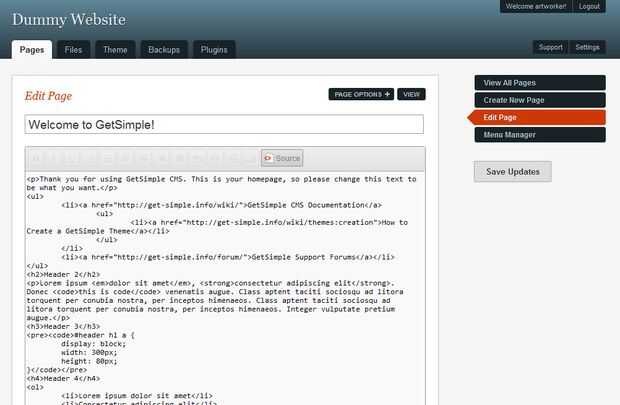Click 'GetSimple CMS Documentation' link source line
The width and height of the screenshot is (620, 405).
click(221, 205)
